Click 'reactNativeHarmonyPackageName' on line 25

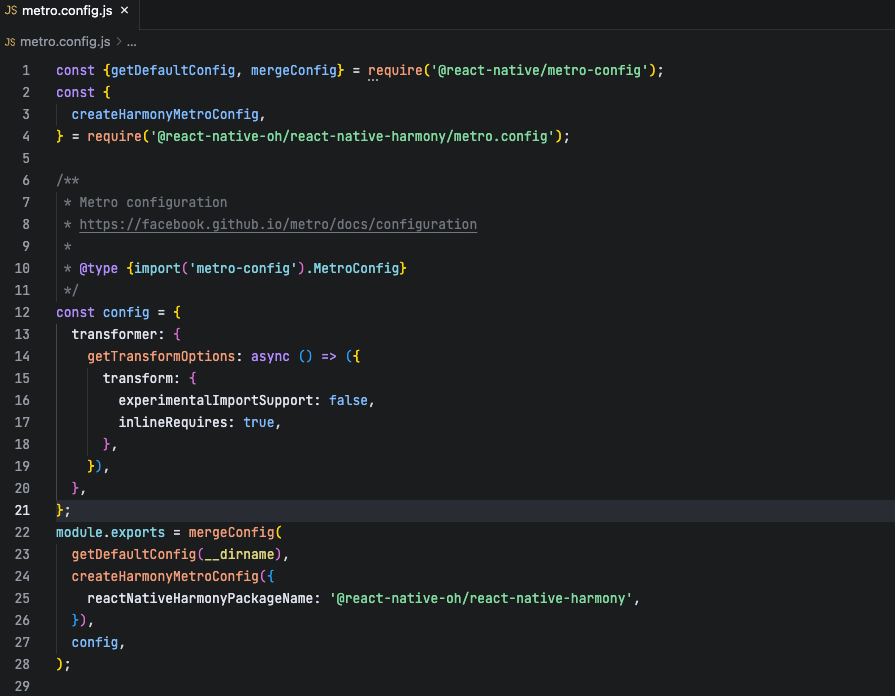(200, 598)
